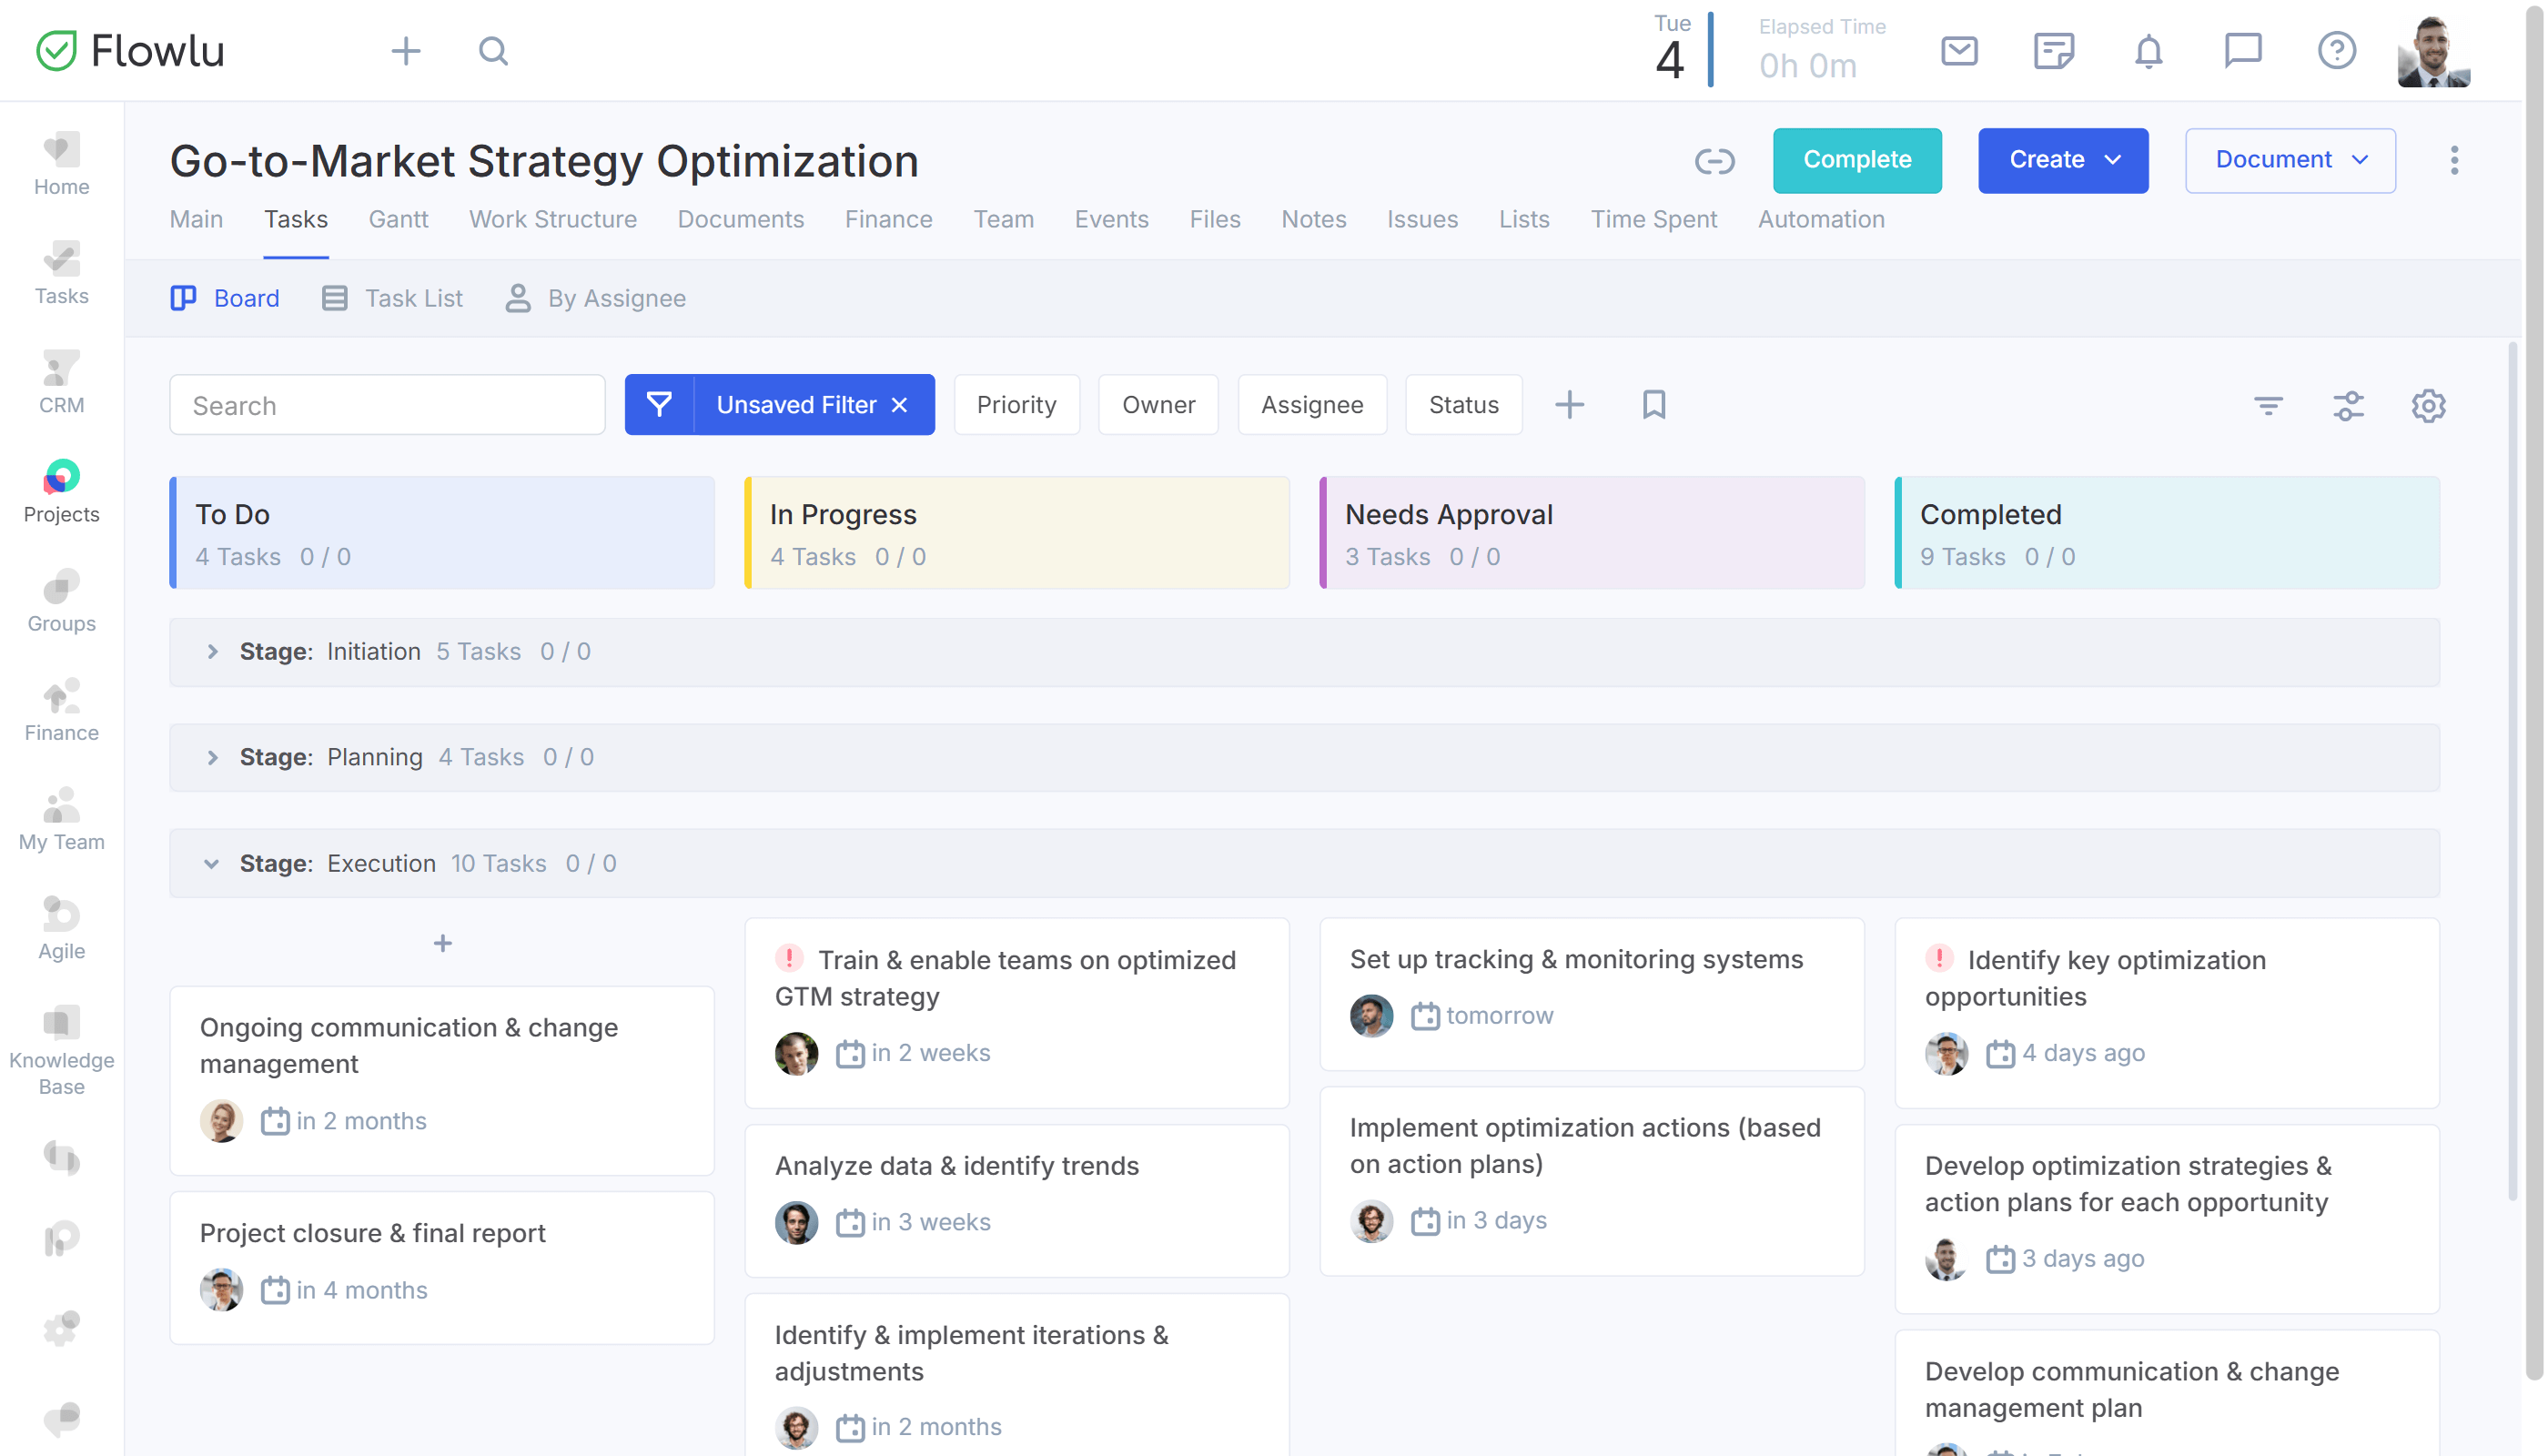This screenshot has height=1456, width=2548.
Task: Click the To Do column header
Action: [x=442, y=533]
